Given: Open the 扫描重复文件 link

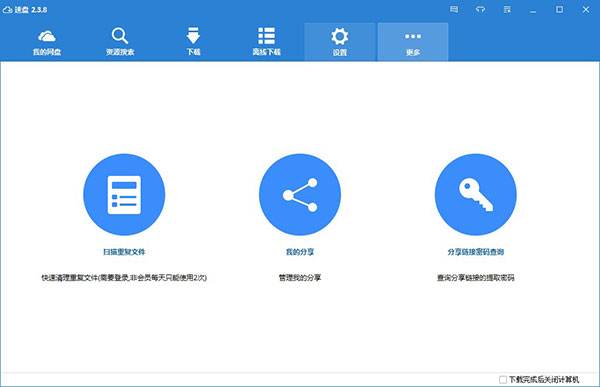Looking at the screenshot, I should coord(124,252).
